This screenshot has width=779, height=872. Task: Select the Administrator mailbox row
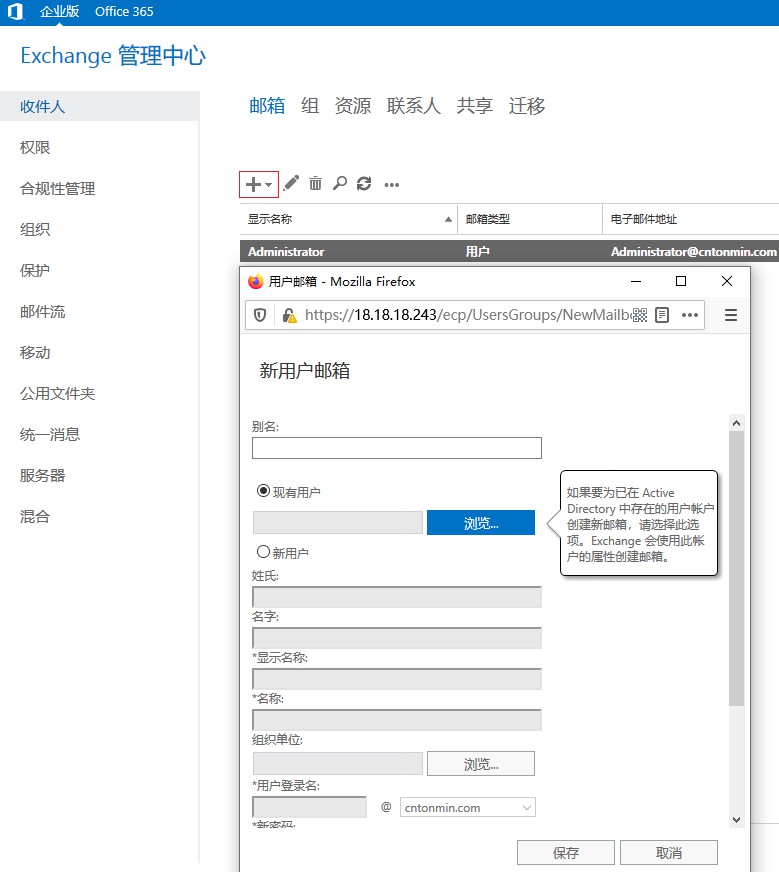click(509, 251)
